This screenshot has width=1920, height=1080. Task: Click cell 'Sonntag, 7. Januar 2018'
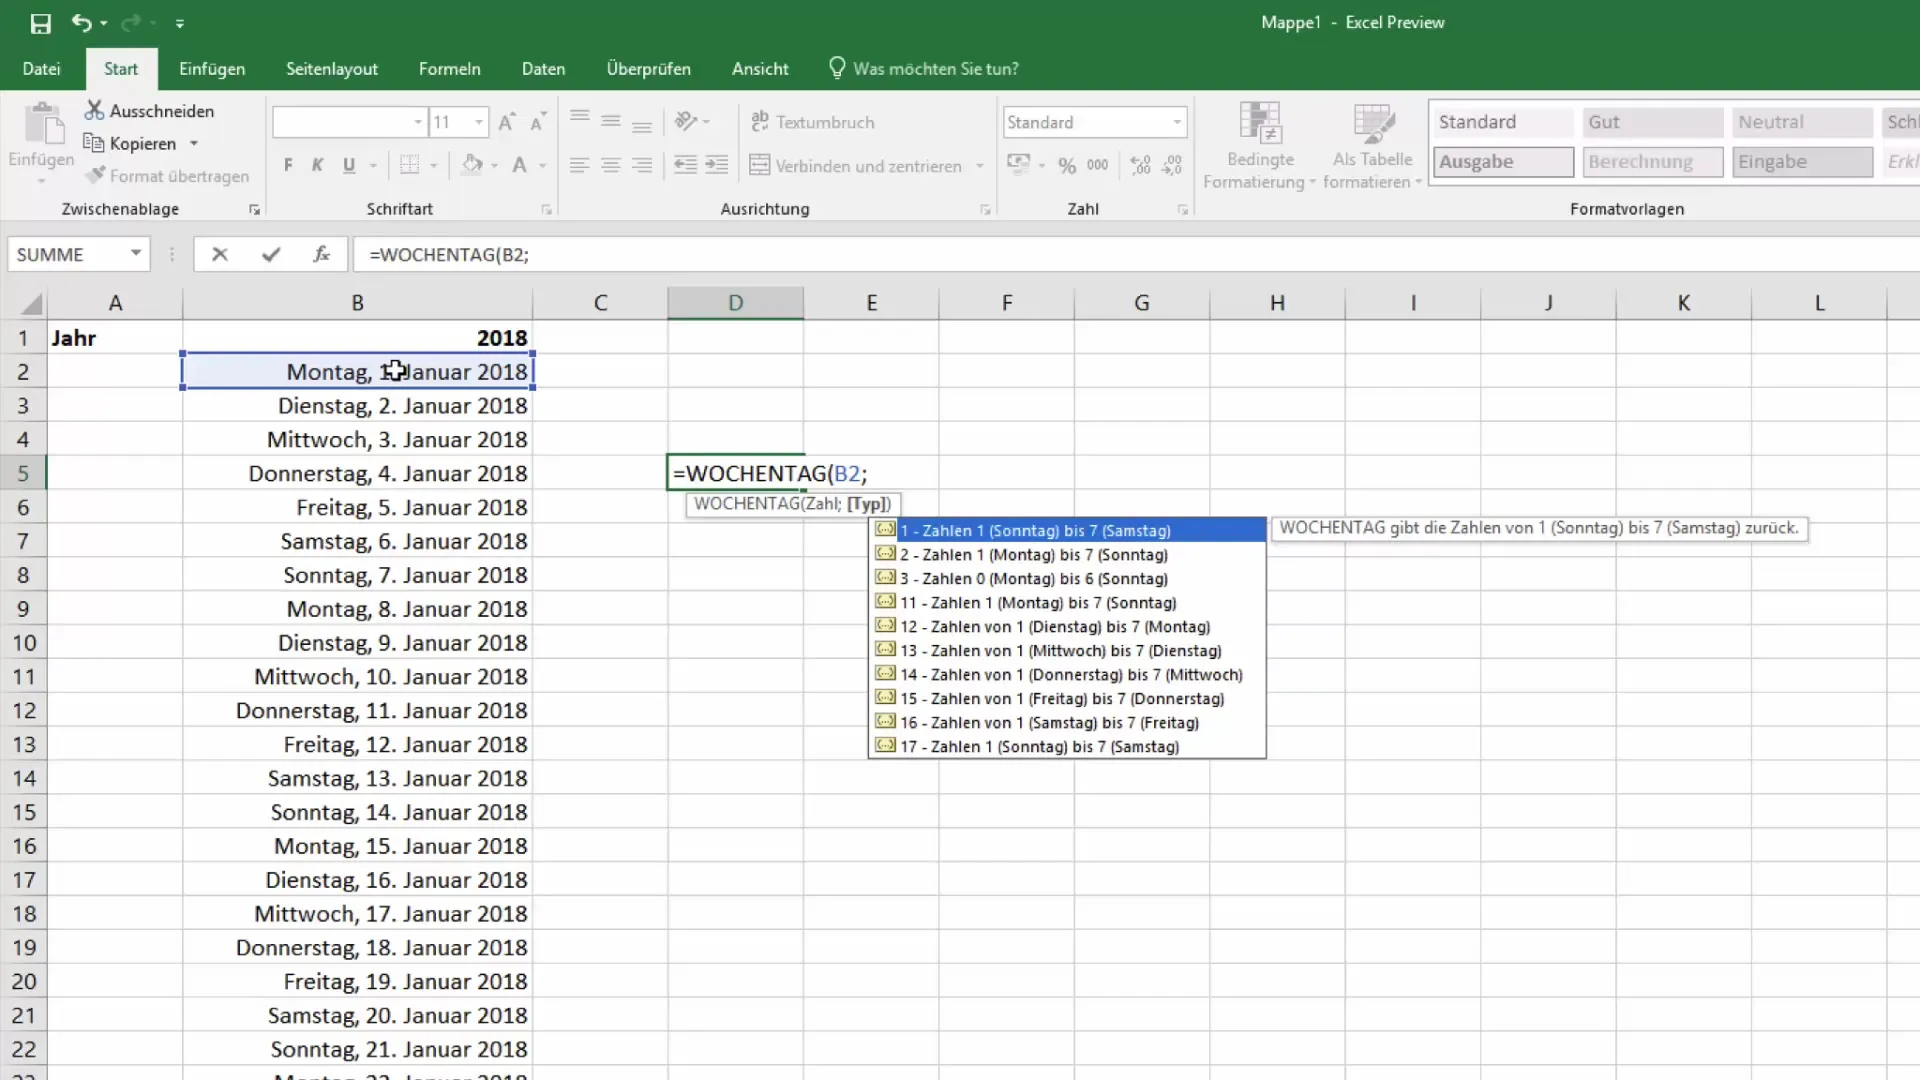[357, 575]
